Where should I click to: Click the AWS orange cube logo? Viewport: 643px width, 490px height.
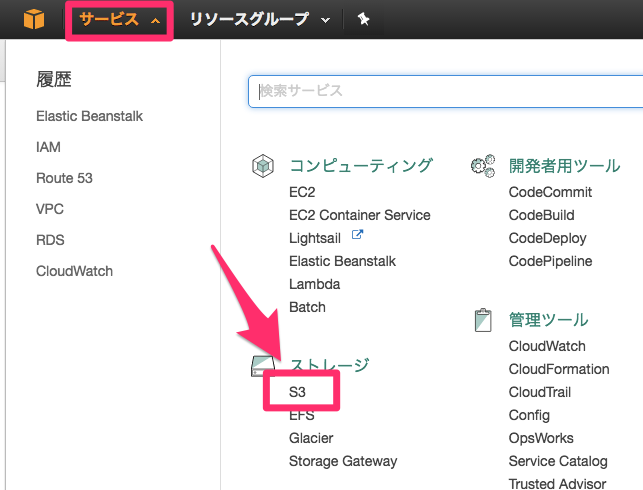click(34, 19)
